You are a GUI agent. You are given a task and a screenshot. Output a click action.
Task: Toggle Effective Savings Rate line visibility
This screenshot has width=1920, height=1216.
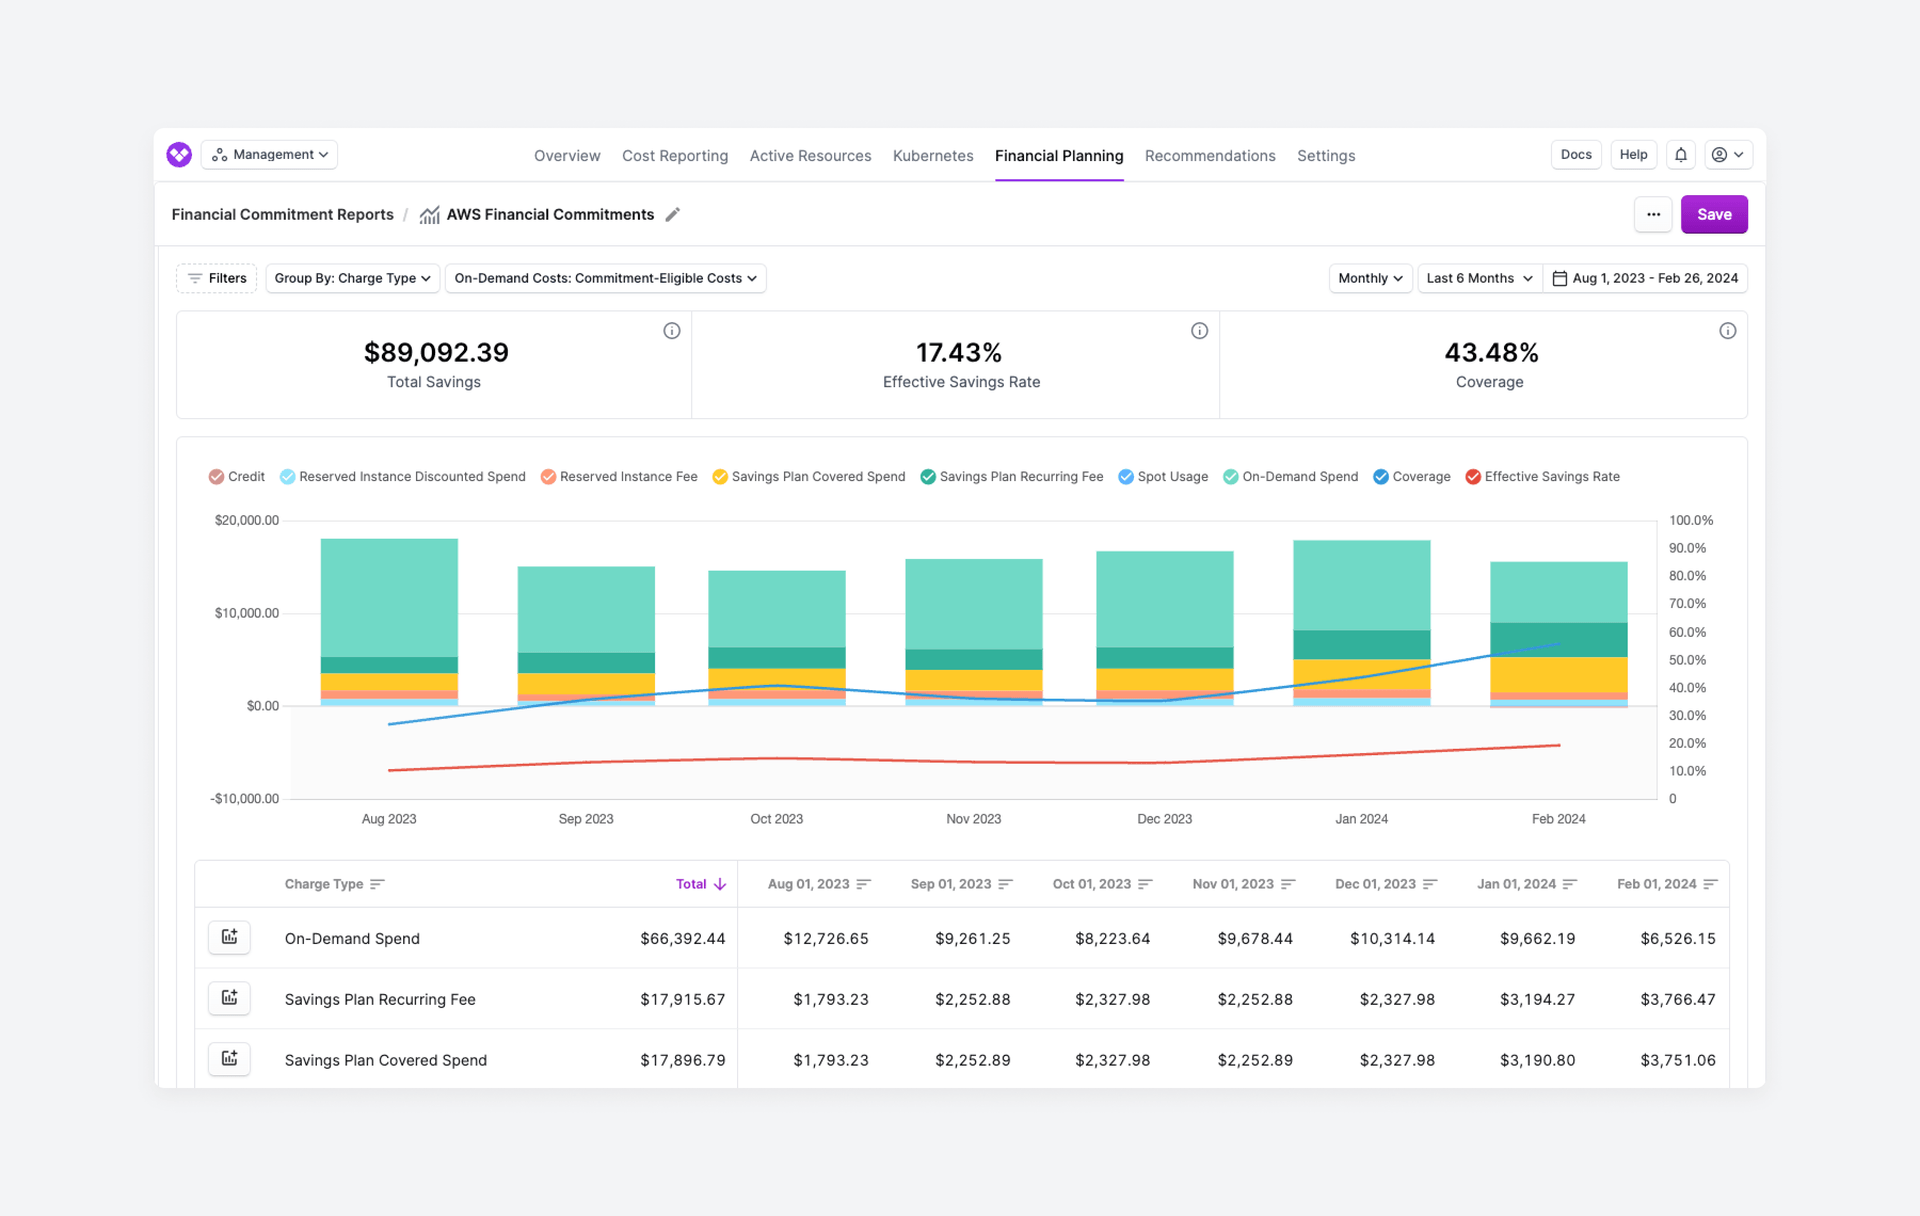click(1543, 476)
